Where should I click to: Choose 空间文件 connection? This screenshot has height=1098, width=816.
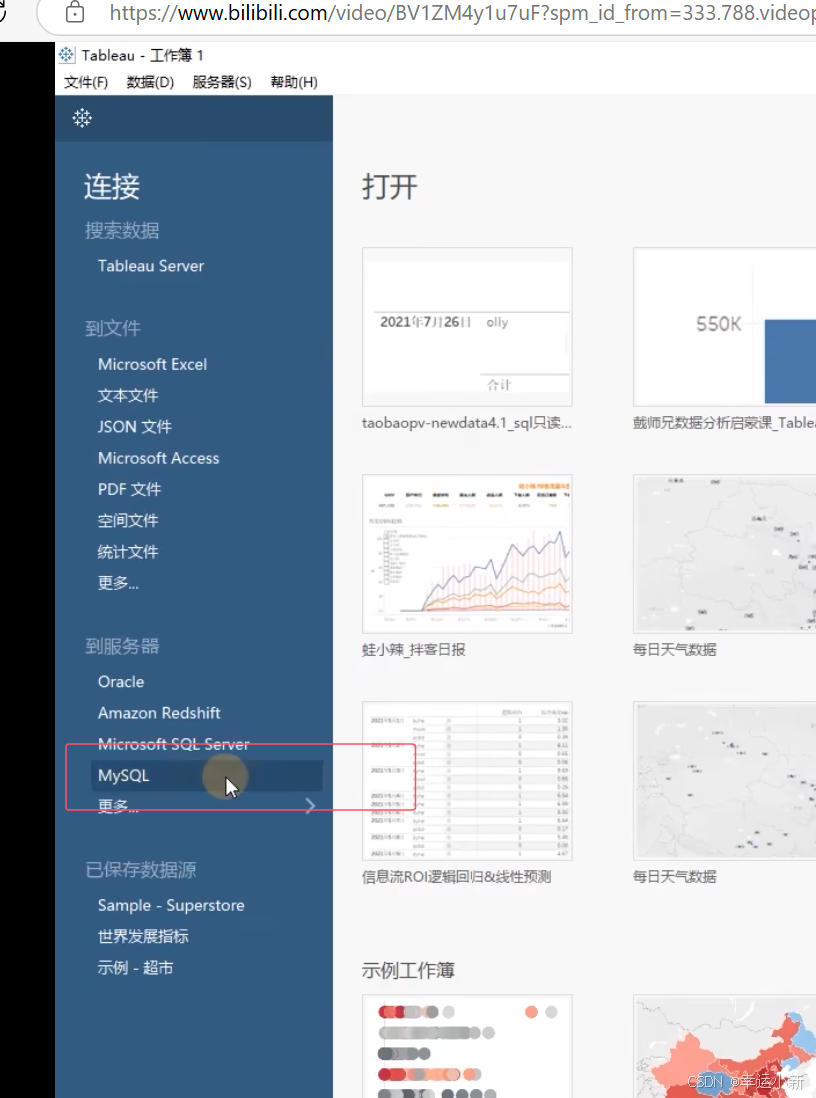click(x=127, y=520)
